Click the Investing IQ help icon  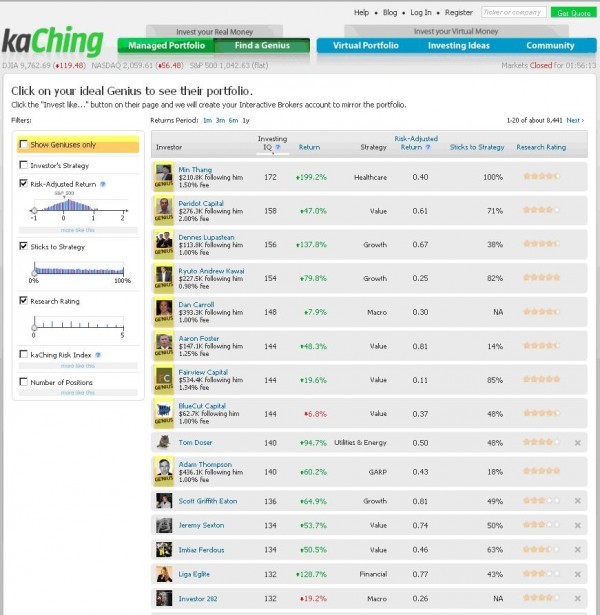[x=278, y=147]
